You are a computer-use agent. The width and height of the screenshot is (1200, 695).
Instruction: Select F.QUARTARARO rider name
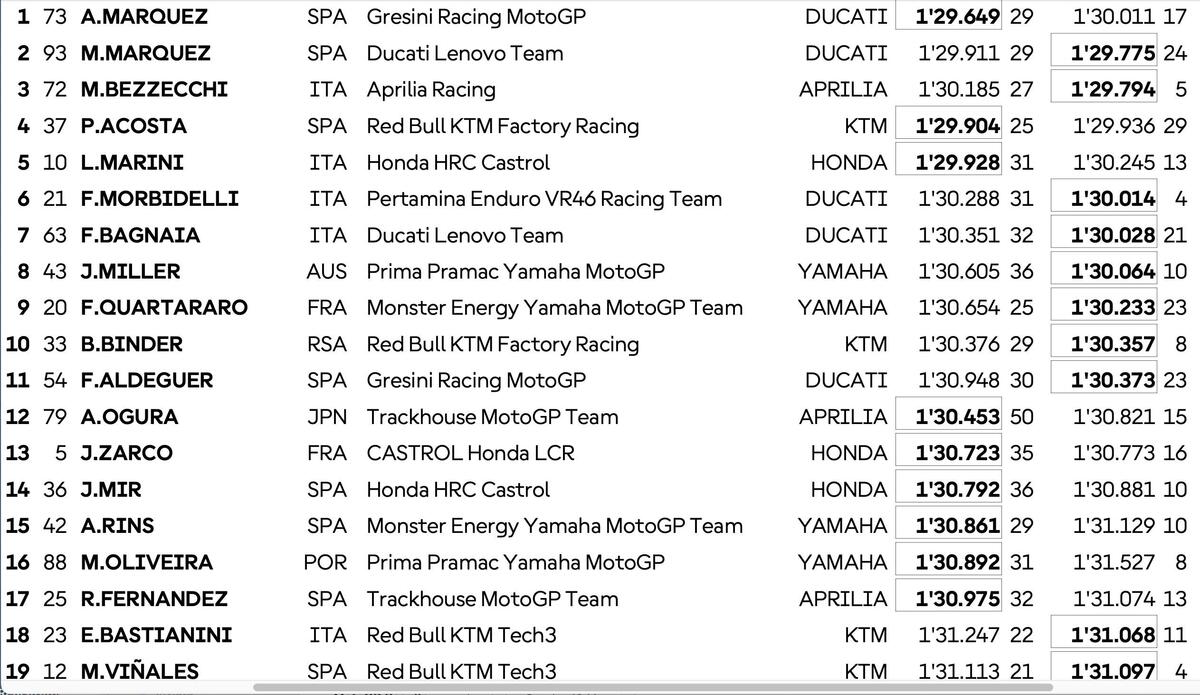(164, 308)
